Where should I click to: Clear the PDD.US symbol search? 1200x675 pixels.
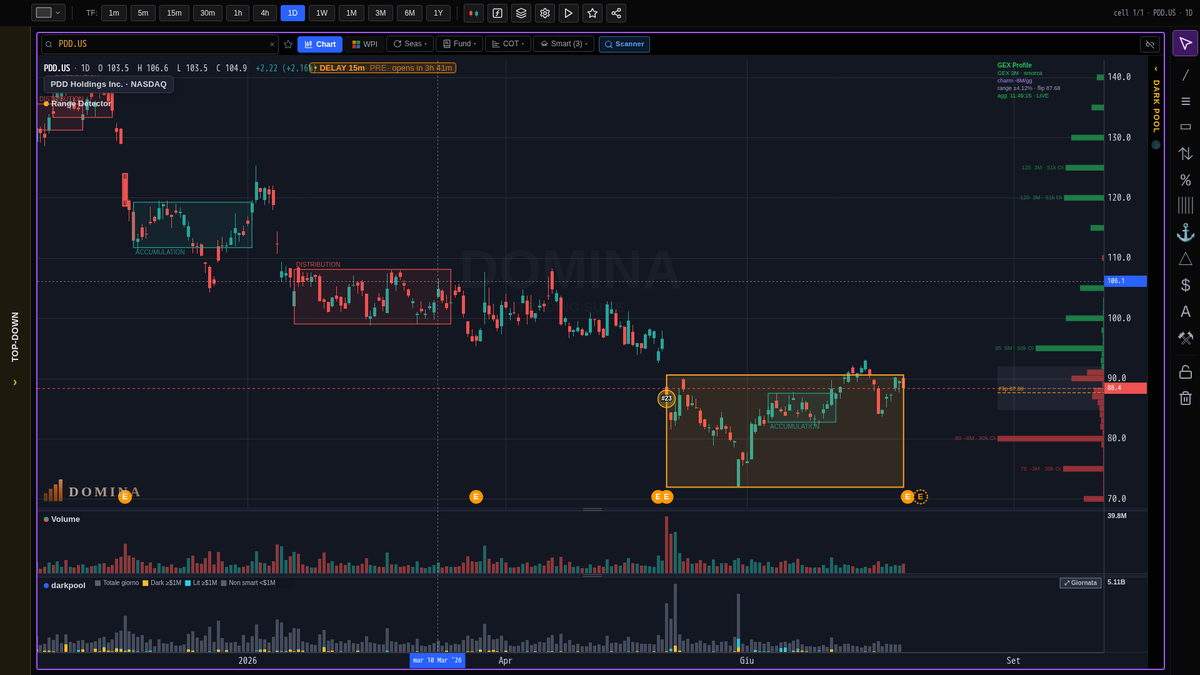(x=272, y=44)
